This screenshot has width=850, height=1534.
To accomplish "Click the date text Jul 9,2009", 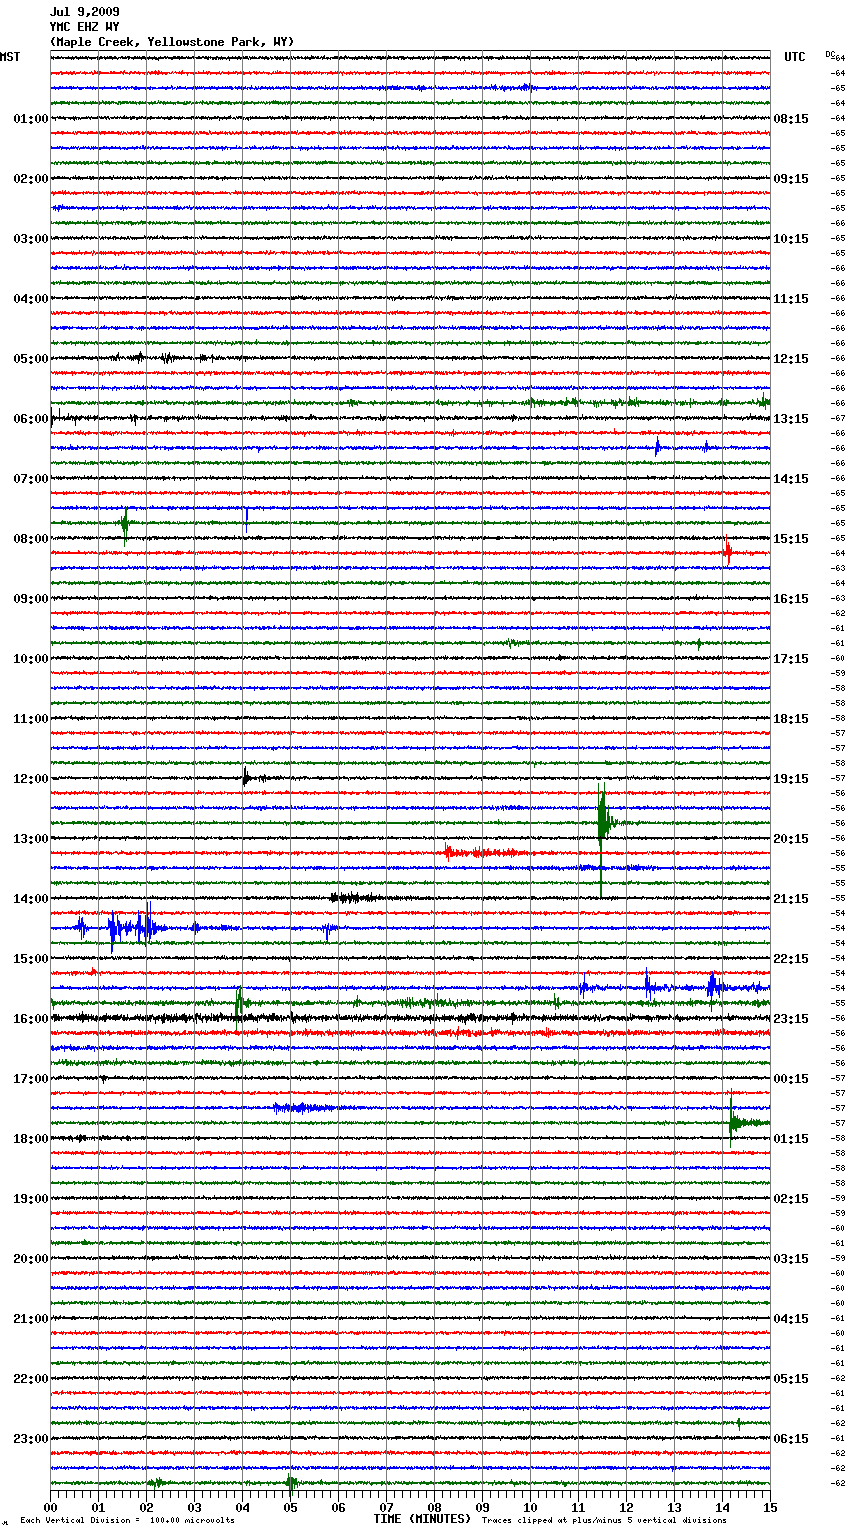I will 85,12.
